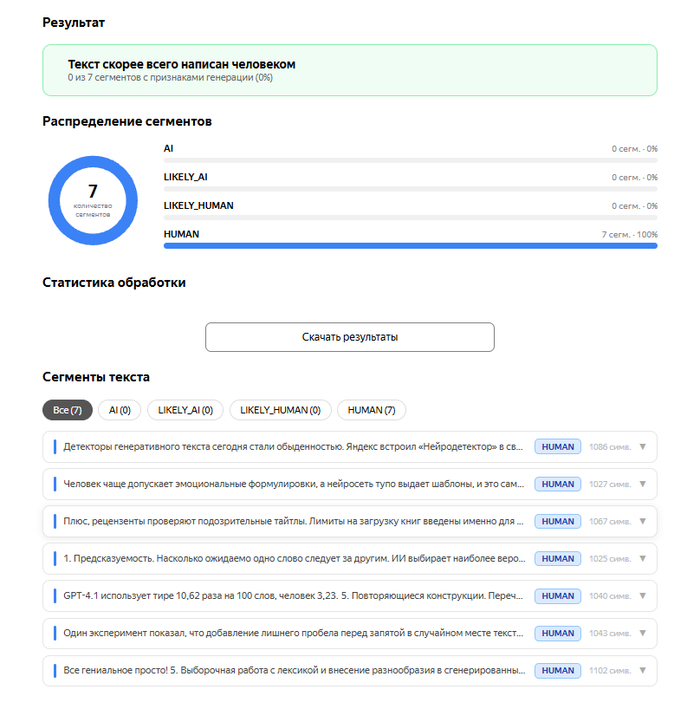
Task: Expand the segment starting '1. Предсказуемость'
Action: 643,558
